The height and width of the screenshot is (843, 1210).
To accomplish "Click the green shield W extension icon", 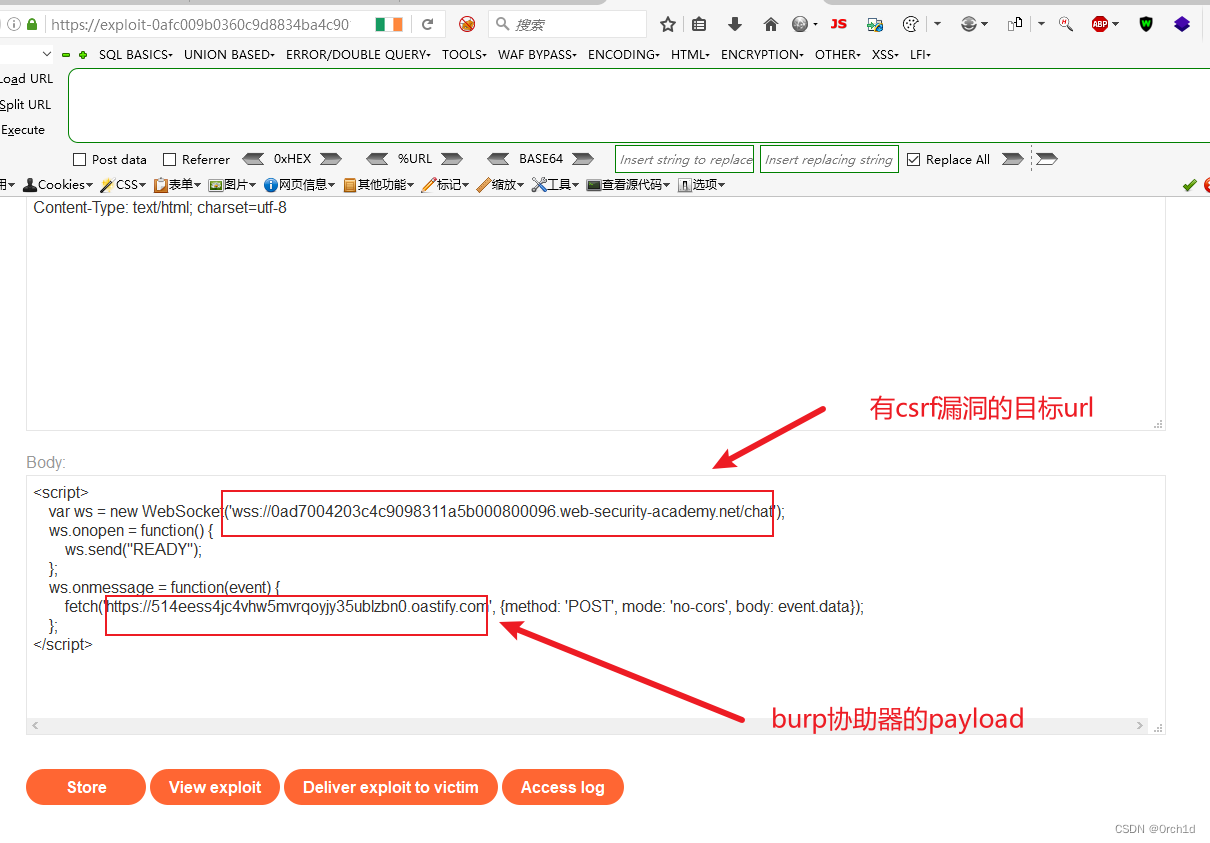I will pos(1146,24).
